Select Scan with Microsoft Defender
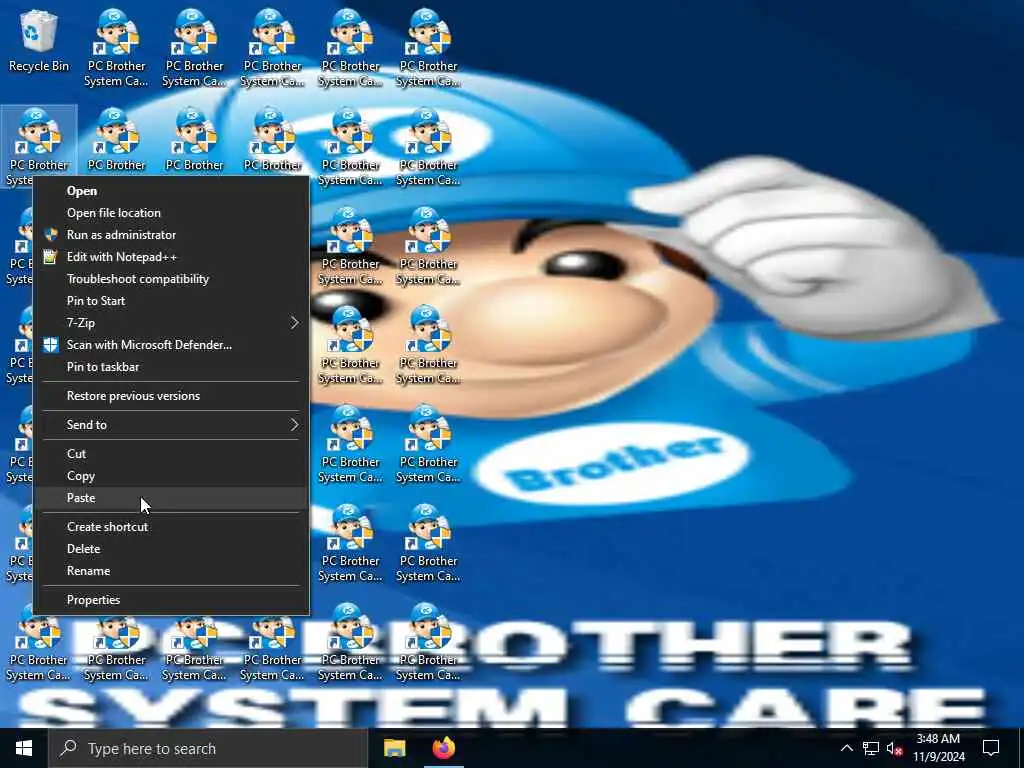 (170, 345)
